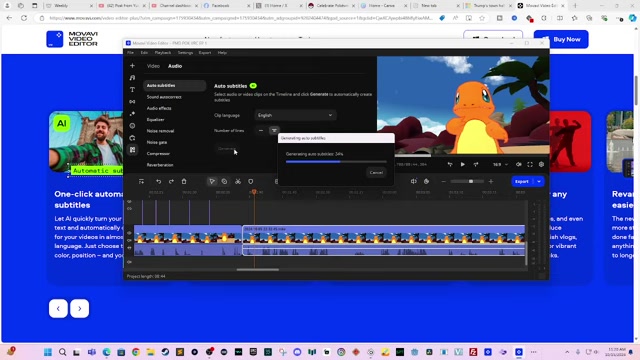Toggle the bottom audio track mute icon
Image resolution: width=640 pixels, height=360 pixels.
pos(129,262)
